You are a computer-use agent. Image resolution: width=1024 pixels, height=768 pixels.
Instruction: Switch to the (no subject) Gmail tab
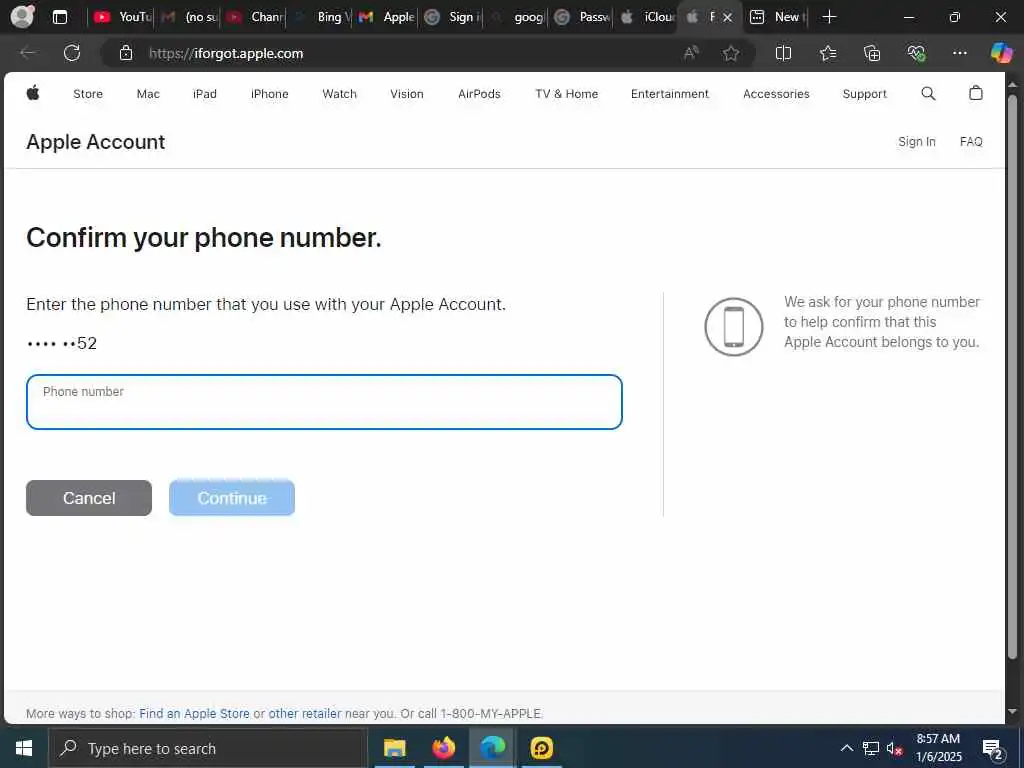[189, 17]
